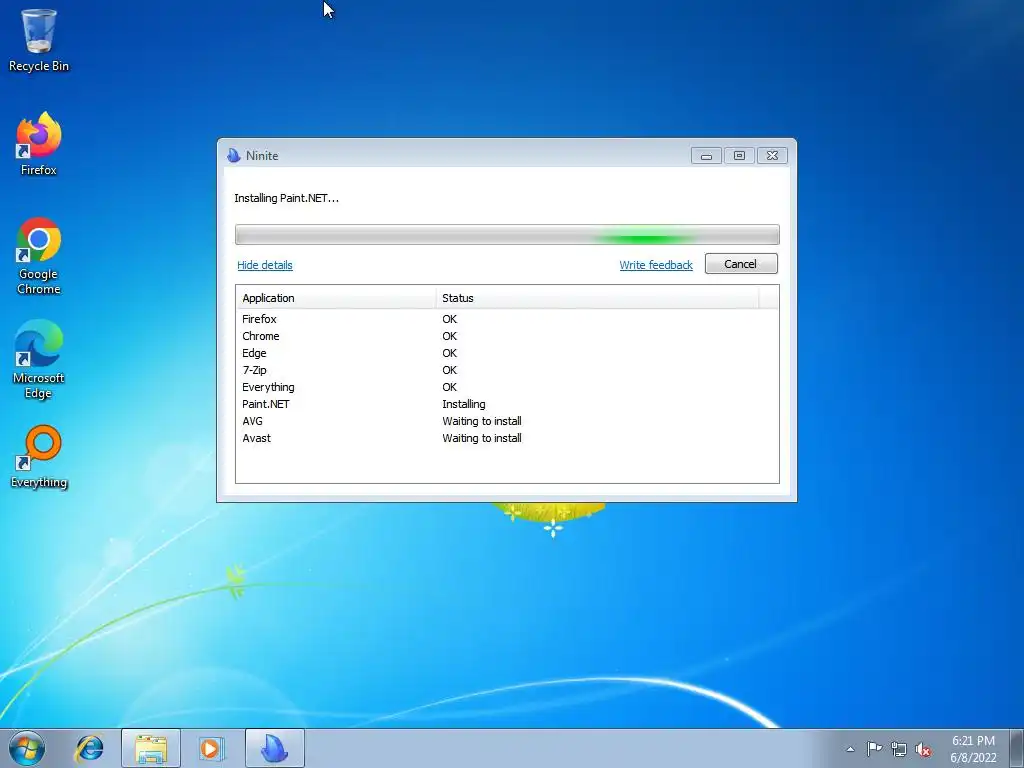Click the installation progress bar
The height and width of the screenshot is (768, 1024).
(x=507, y=234)
